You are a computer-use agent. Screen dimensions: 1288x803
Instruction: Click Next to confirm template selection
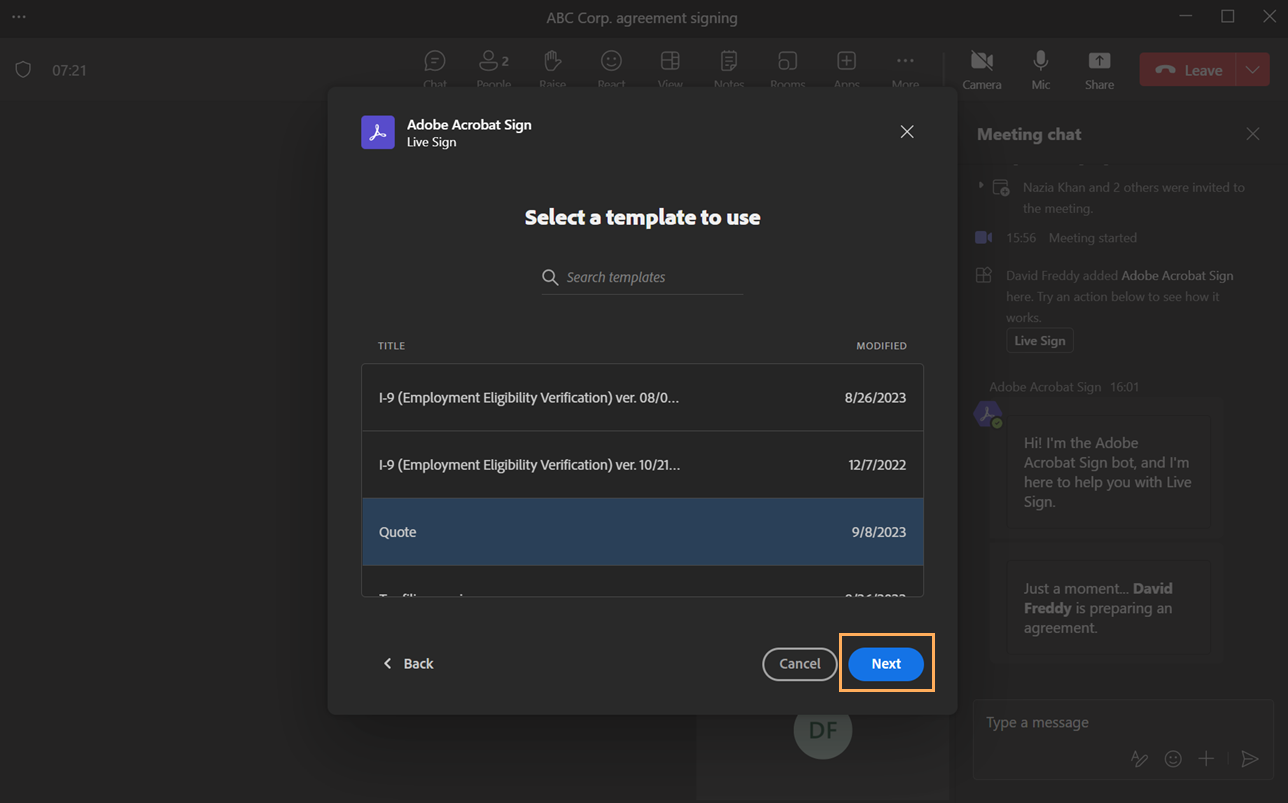click(x=886, y=663)
